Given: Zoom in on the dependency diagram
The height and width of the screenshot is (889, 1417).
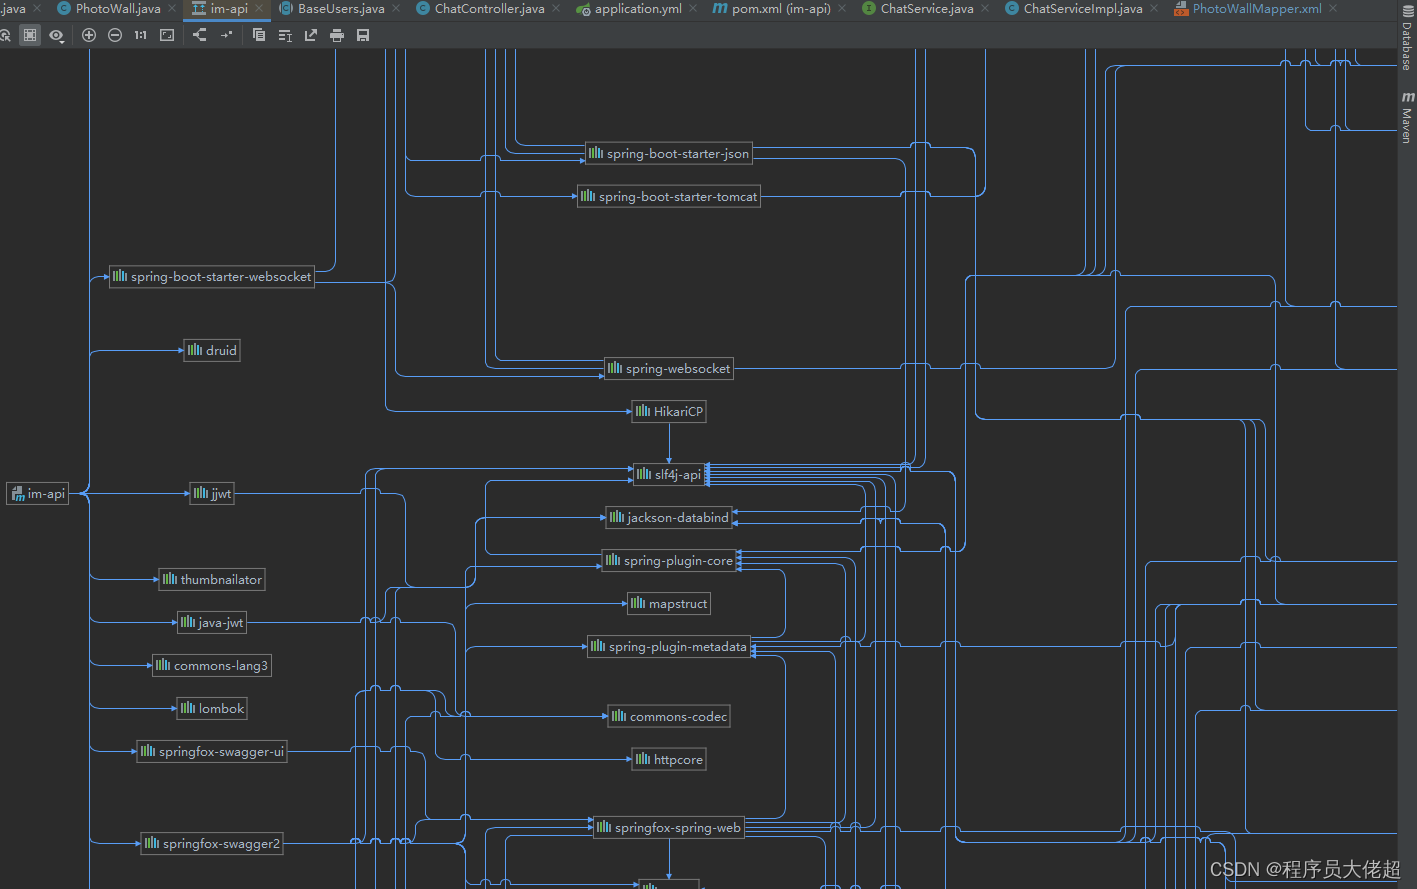Looking at the screenshot, I should pos(89,35).
